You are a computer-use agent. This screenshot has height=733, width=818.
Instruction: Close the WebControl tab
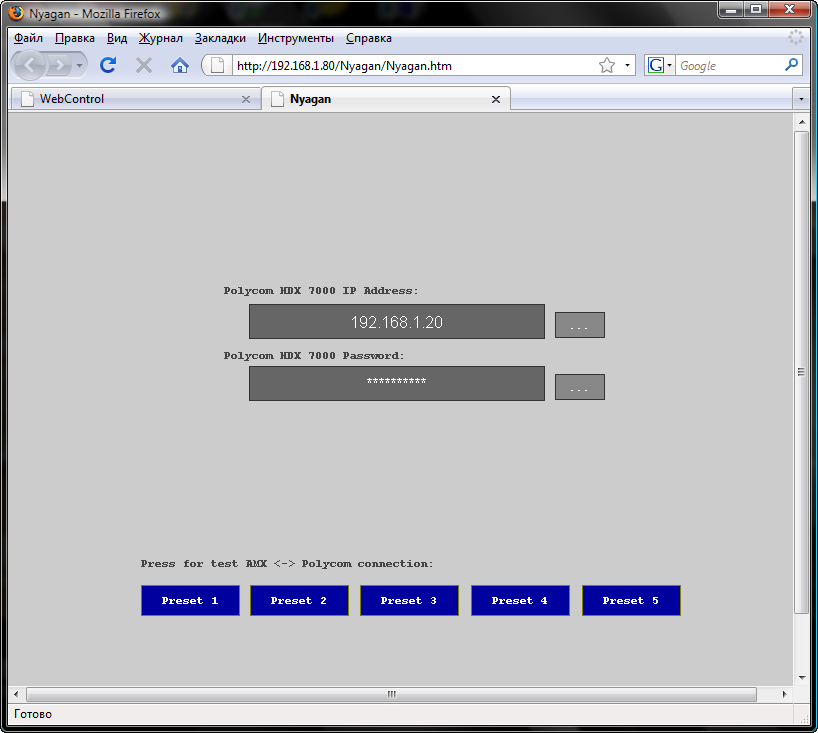[246, 99]
